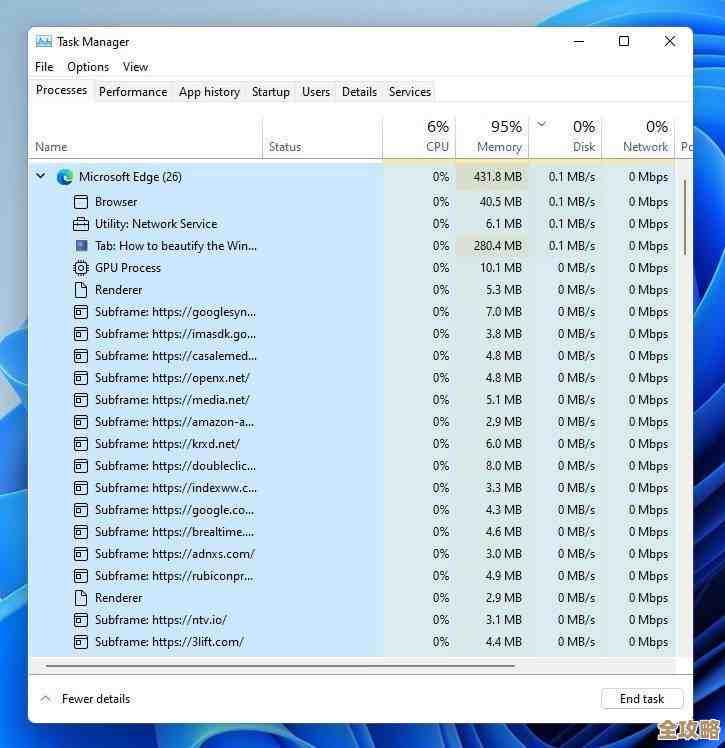Image resolution: width=725 pixels, height=748 pixels.
Task: Click the imasdk.go subframe icon
Action: click(x=81, y=334)
